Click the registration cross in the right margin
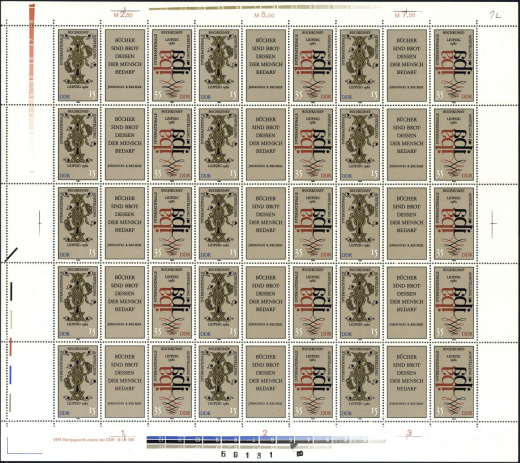The width and height of the screenshot is (520, 463). coord(493,223)
